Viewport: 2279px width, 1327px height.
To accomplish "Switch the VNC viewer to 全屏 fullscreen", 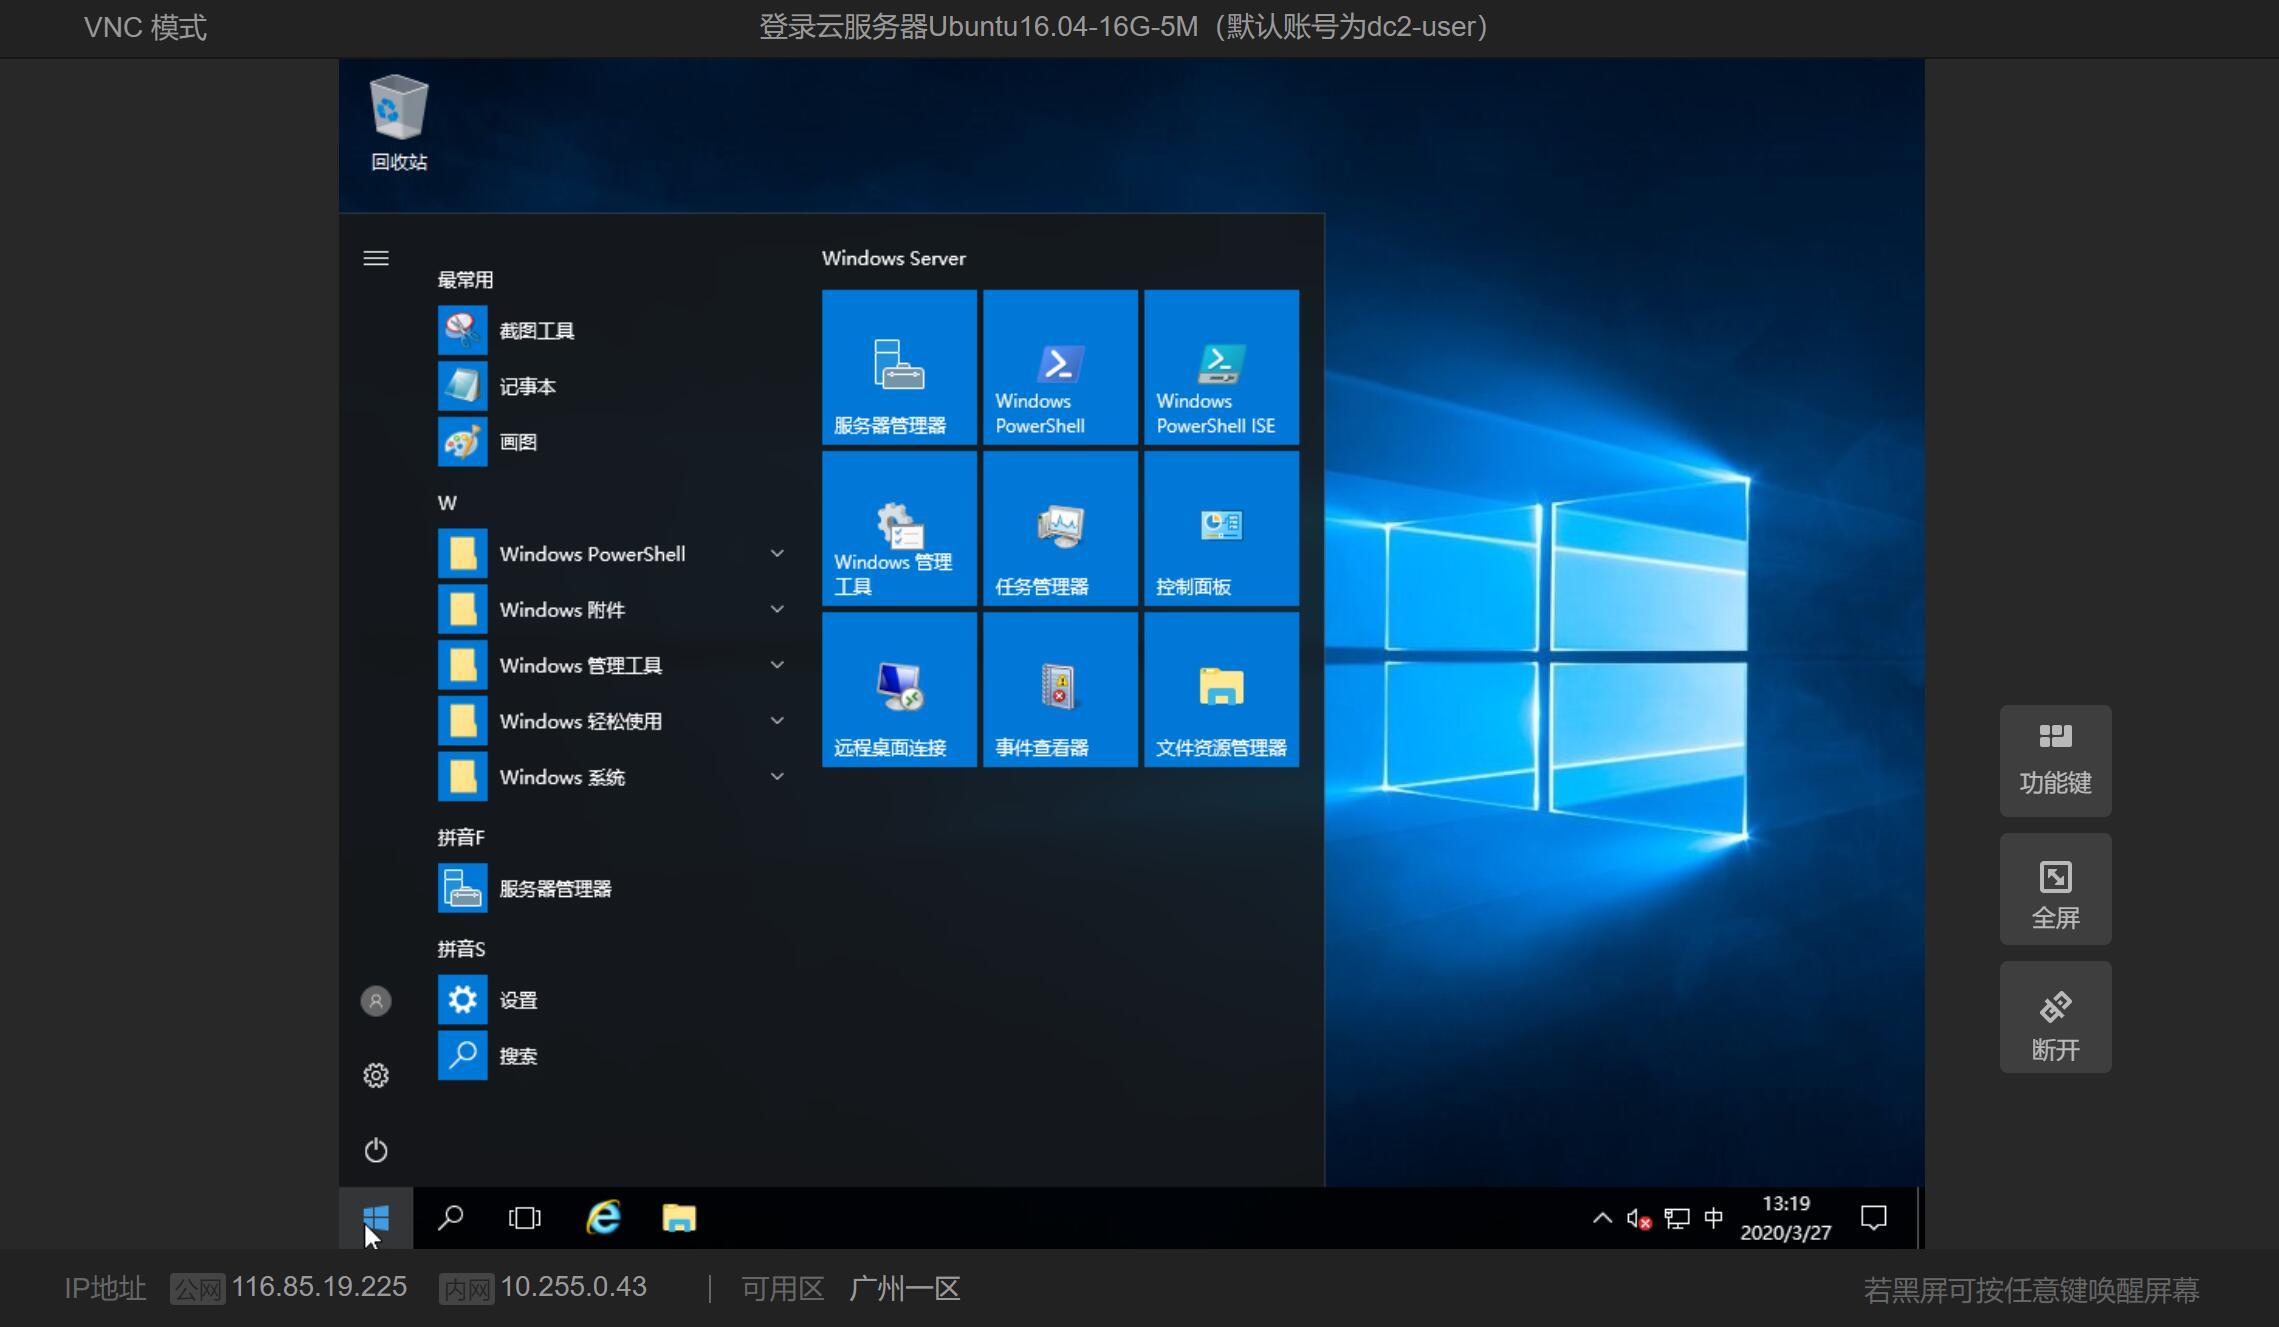I will (x=2055, y=889).
